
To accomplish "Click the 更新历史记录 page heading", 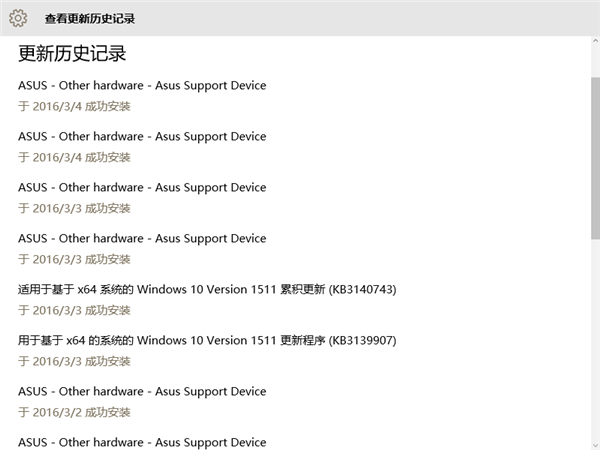I will point(72,54).
